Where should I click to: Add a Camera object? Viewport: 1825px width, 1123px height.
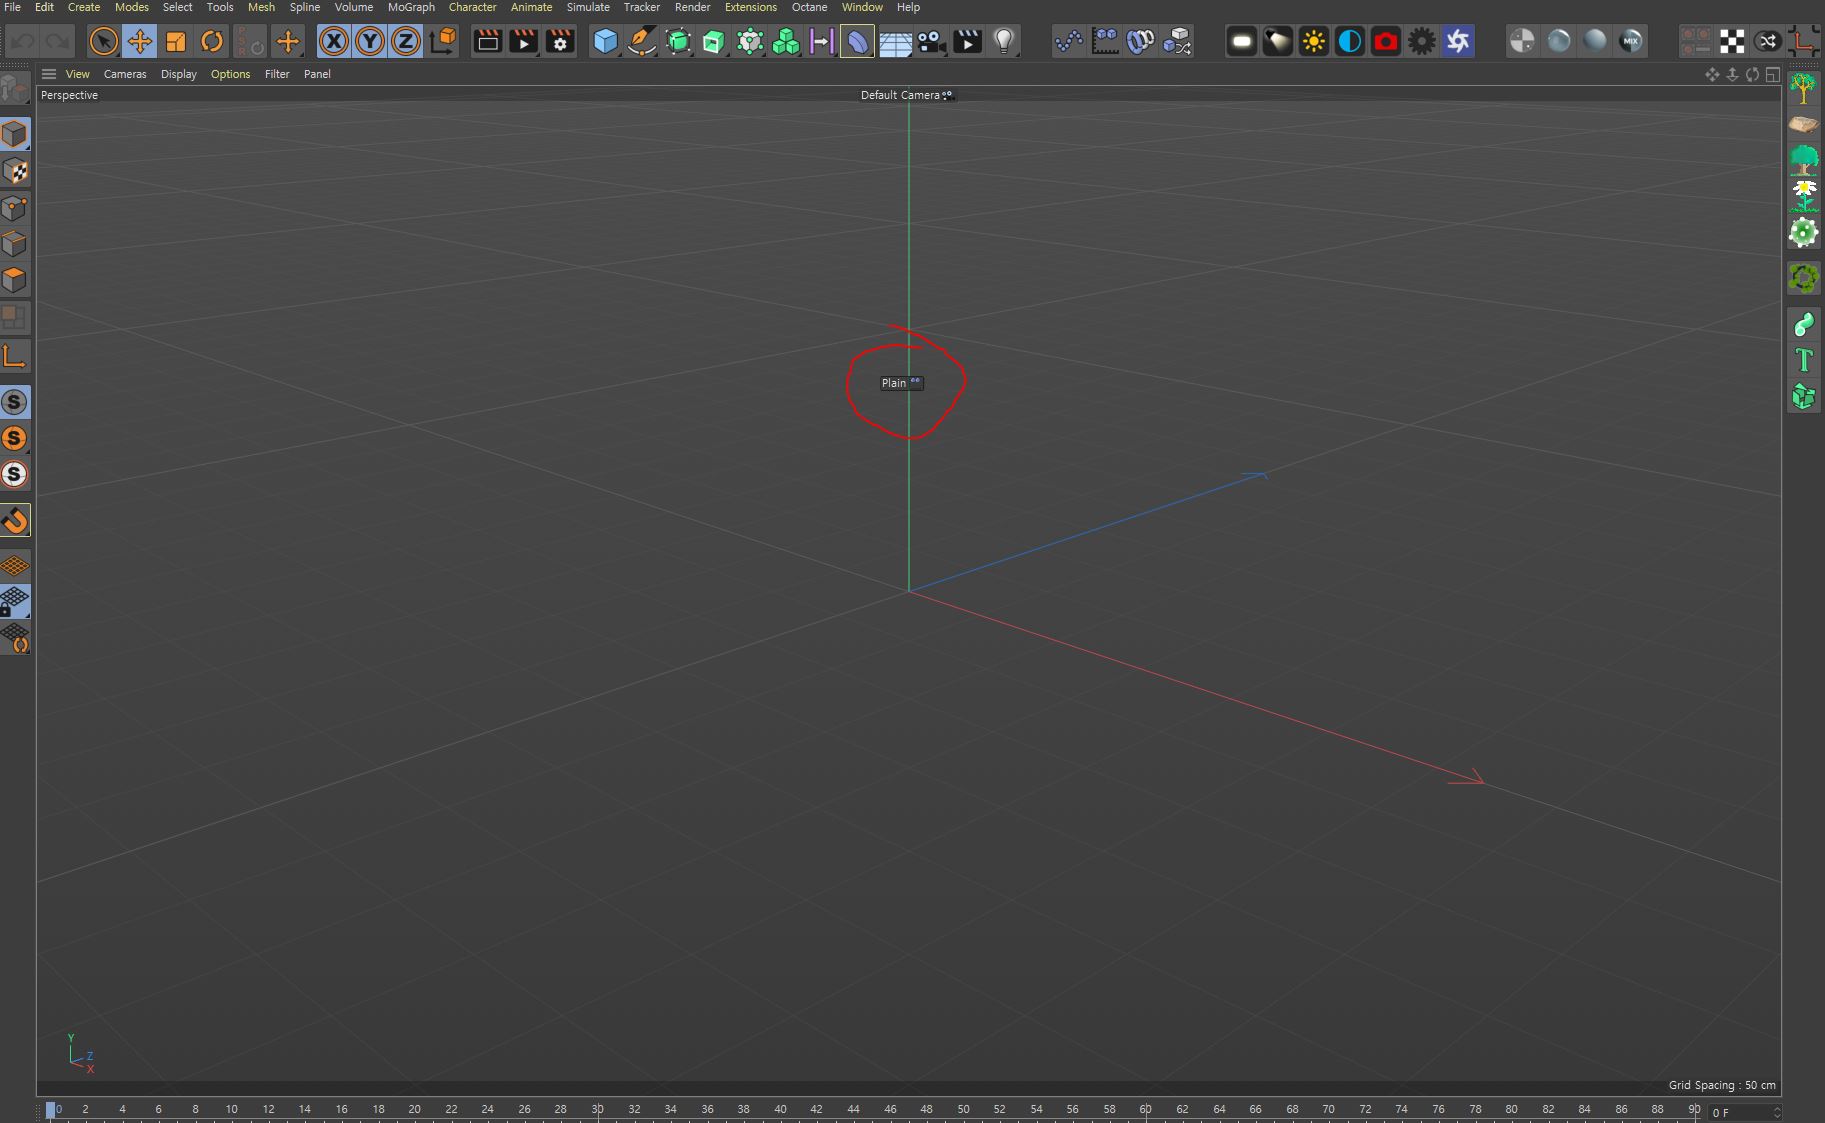click(x=931, y=41)
